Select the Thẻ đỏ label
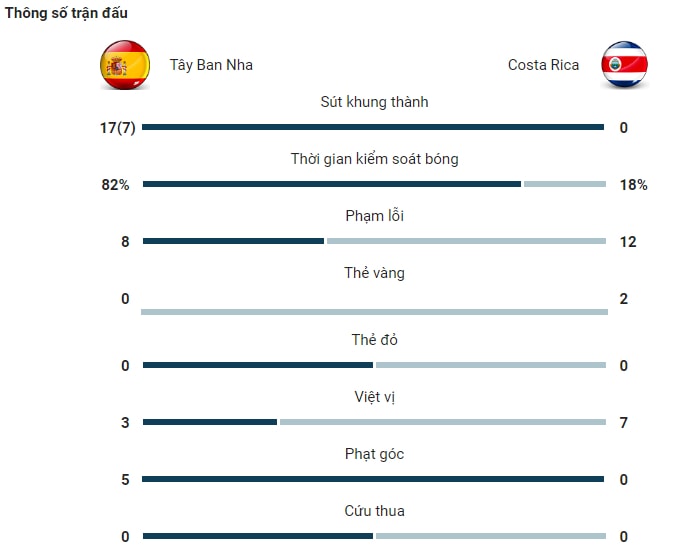Image resolution: width=690 pixels, height=547 pixels. [374, 340]
